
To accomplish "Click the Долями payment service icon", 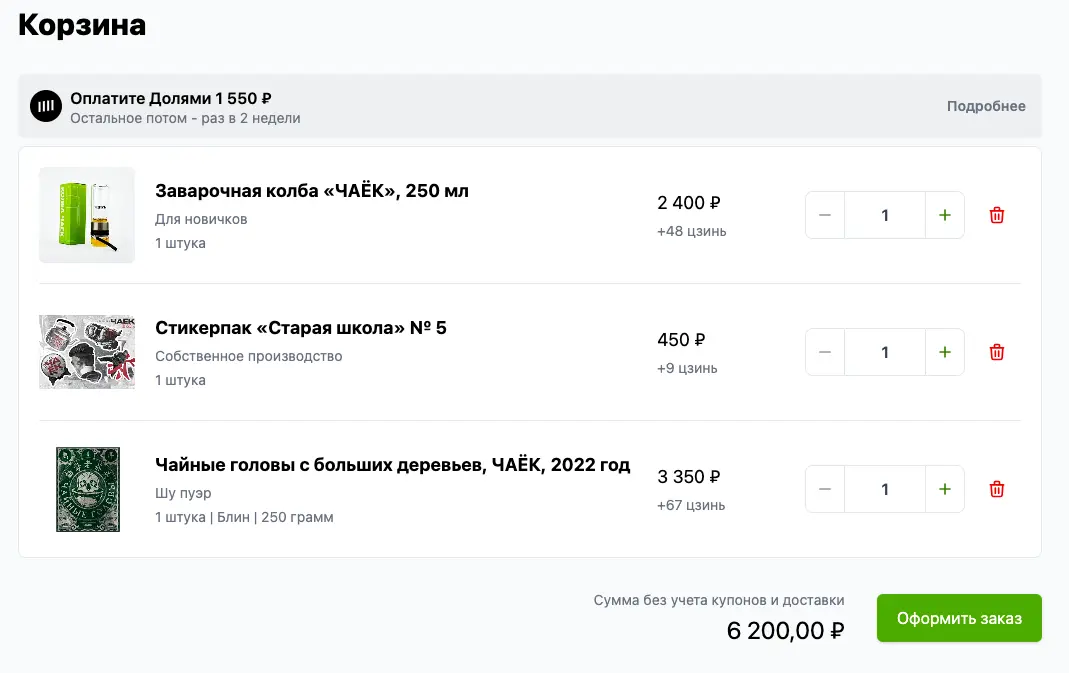I will [45, 105].
